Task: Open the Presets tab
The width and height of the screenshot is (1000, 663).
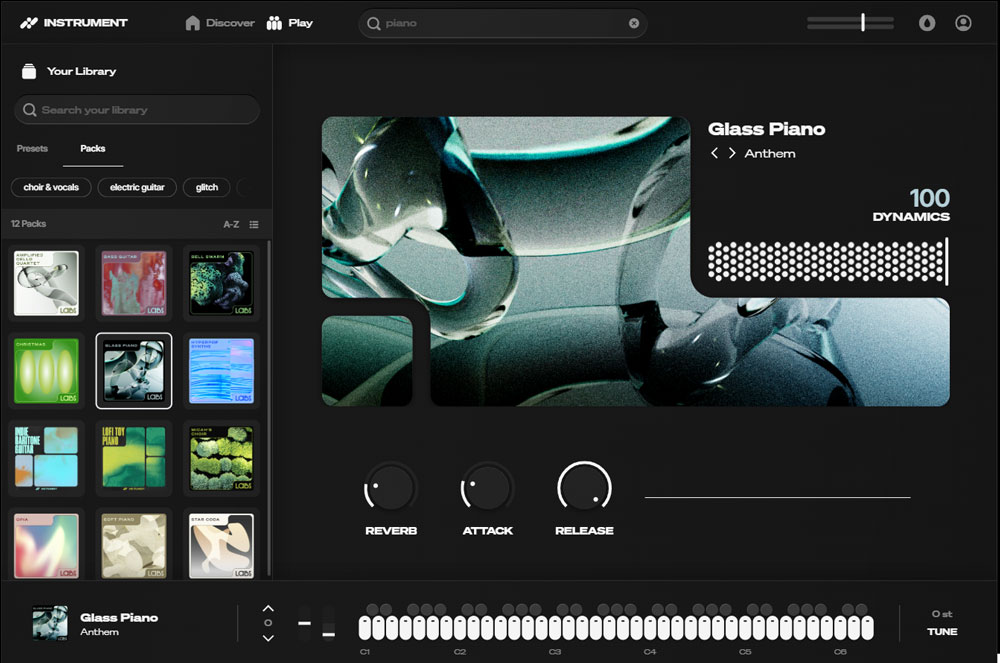Action: point(32,149)
